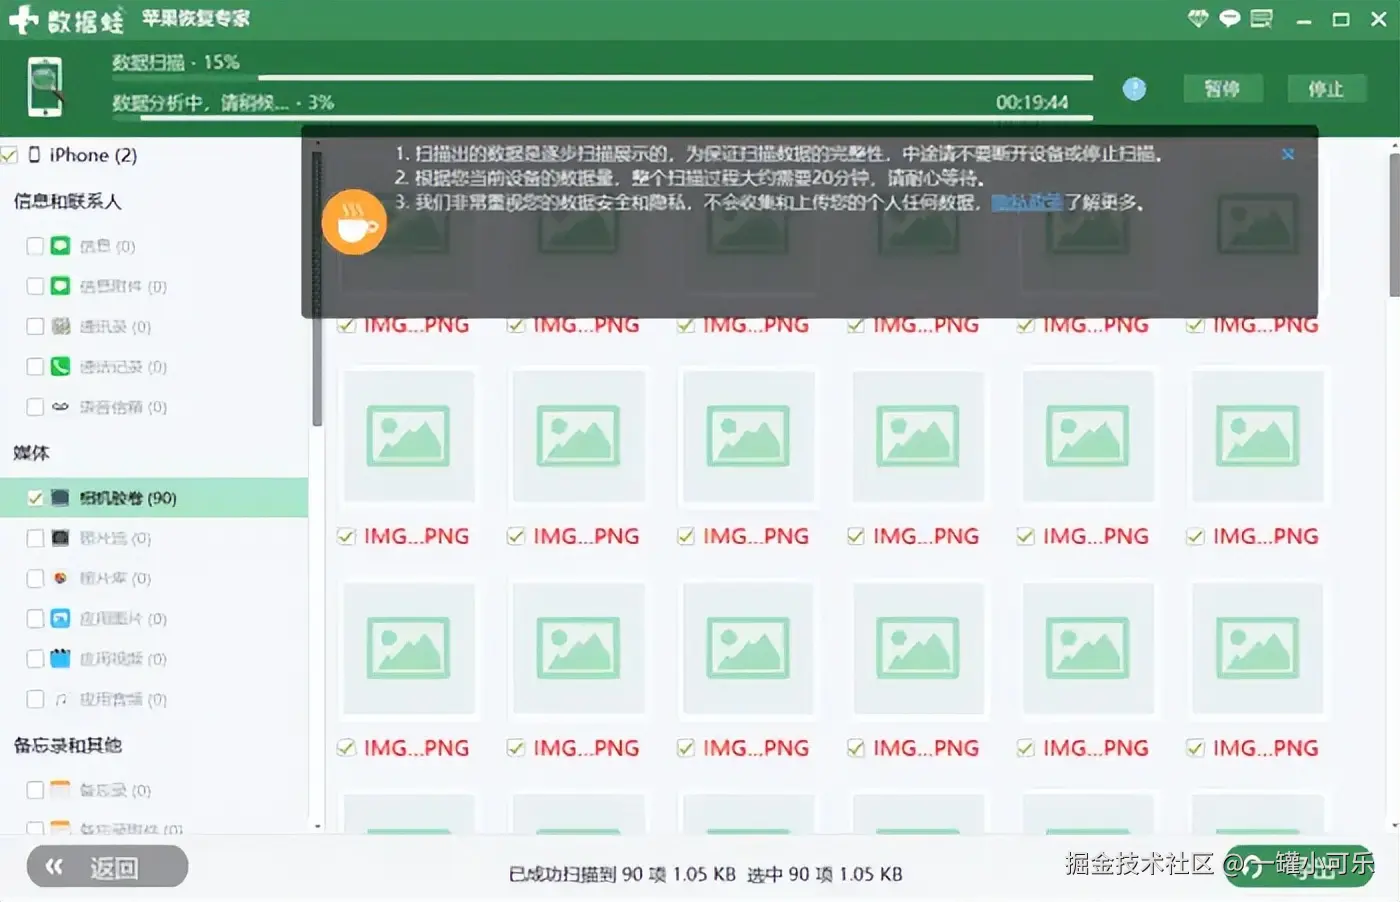Enable the 照片流 (0) checkbox
The width and height of the screenshot is (1400, 902).
pos(35,538)
